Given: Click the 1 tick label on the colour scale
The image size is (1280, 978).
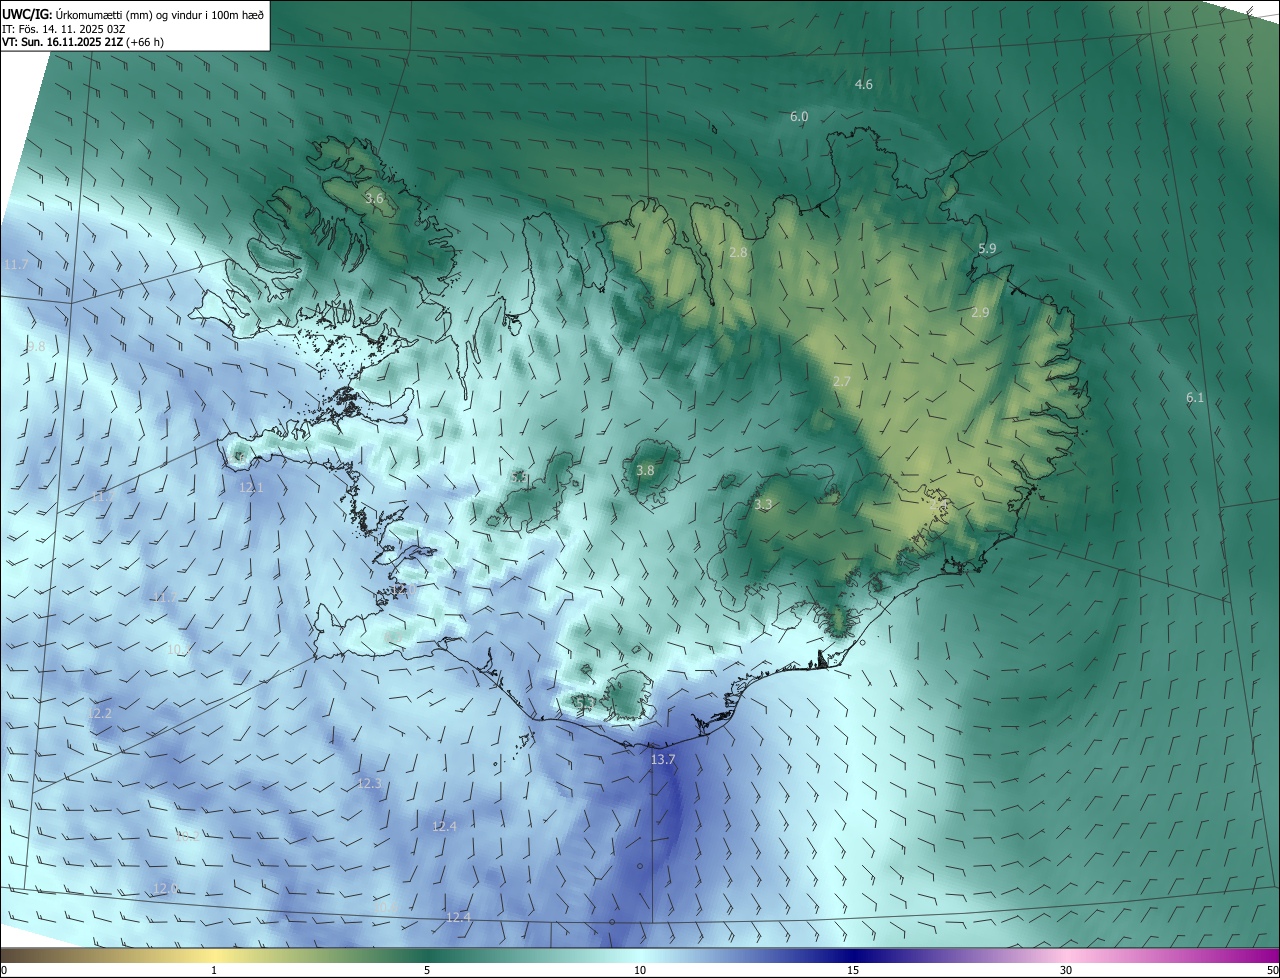Looking at the screenshot, I should [x=214, y=971].
